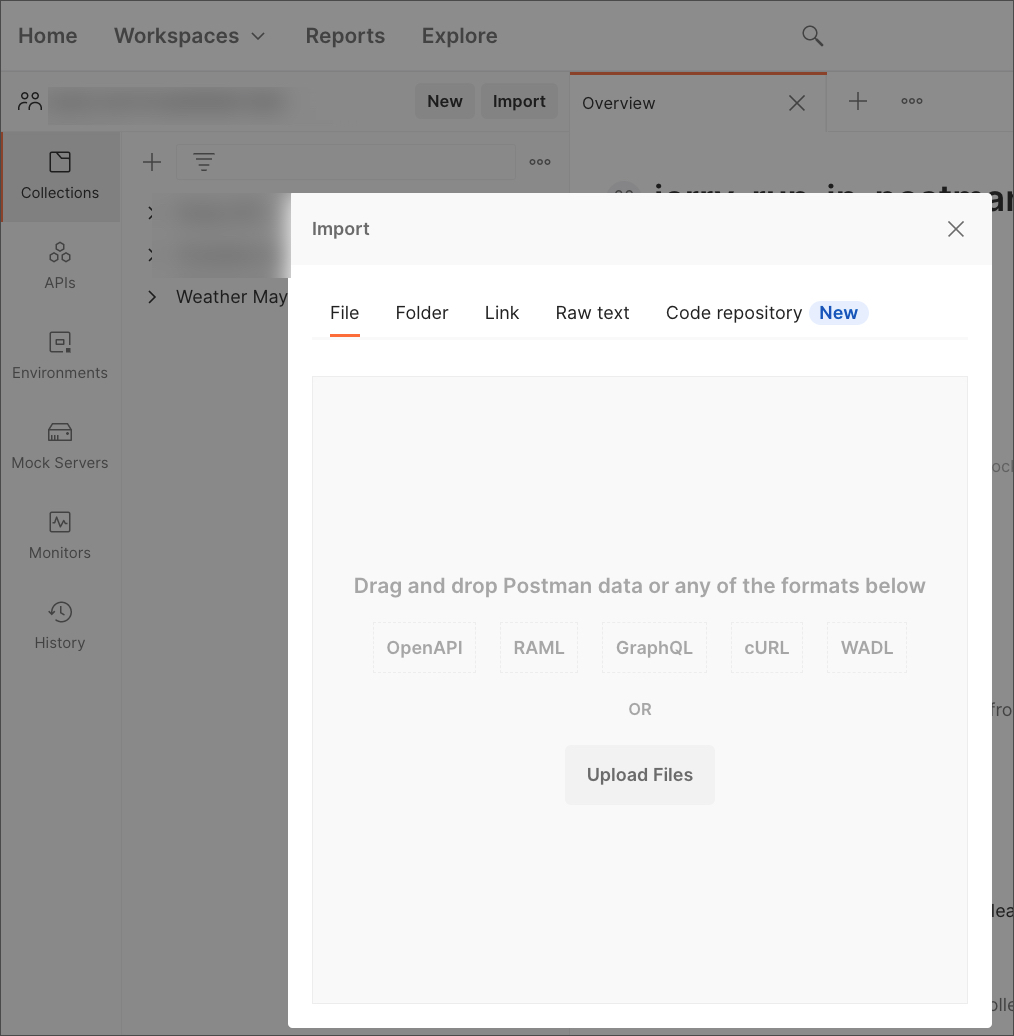Open the Mock Servers sidebar panel
Viewport: 1014px width, 1036px height.
click(x=60, y=446)
